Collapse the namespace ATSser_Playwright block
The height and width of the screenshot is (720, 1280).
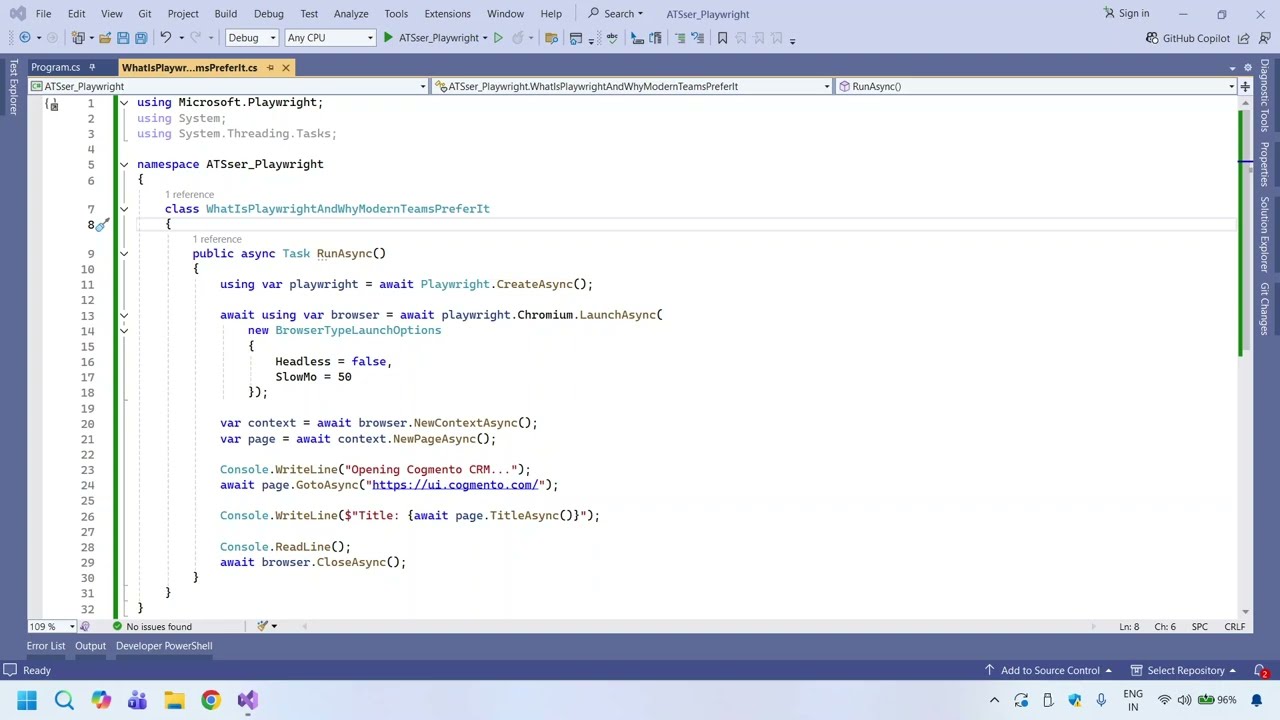click(124, 164)
